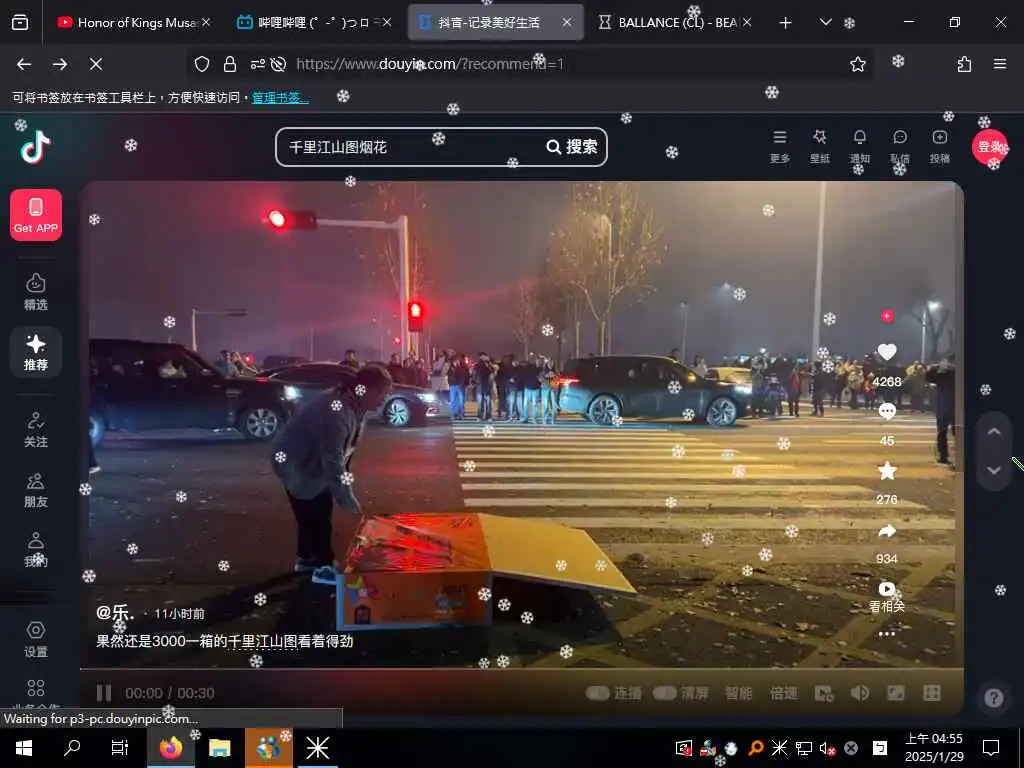Open the 更多 more menu in header

point(780,146)
